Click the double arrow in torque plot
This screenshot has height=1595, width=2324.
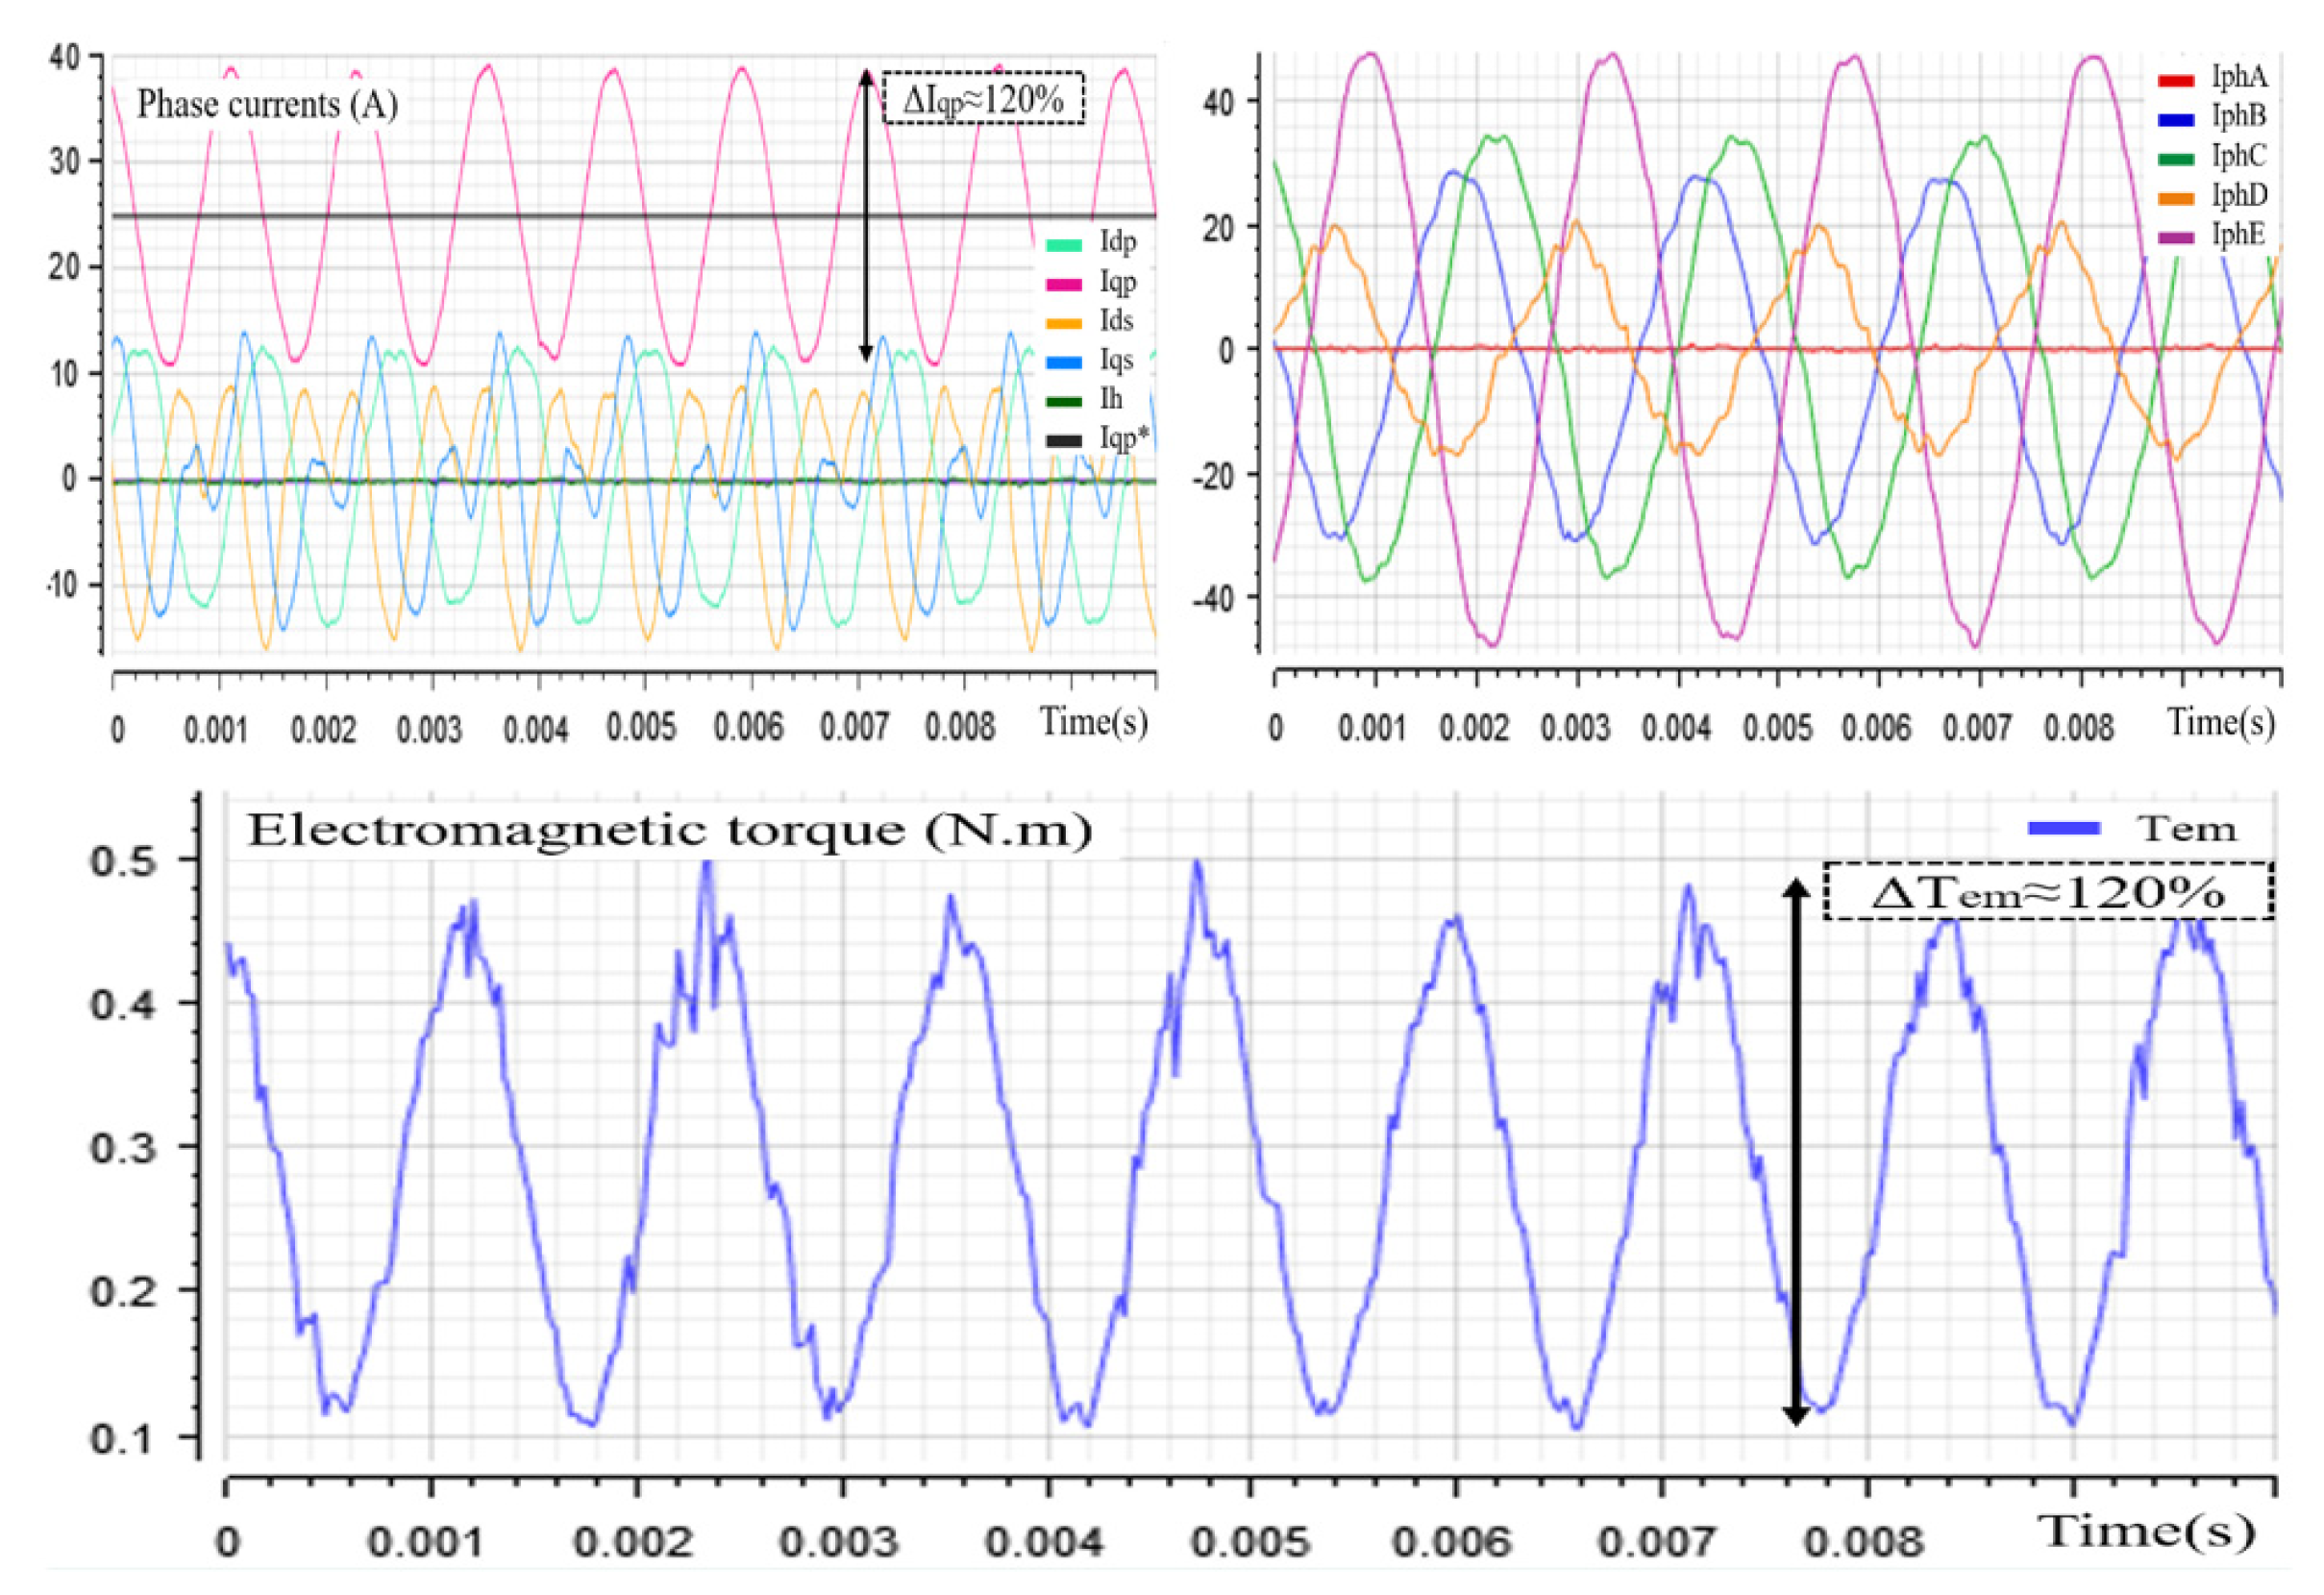pos(1795,1151)
